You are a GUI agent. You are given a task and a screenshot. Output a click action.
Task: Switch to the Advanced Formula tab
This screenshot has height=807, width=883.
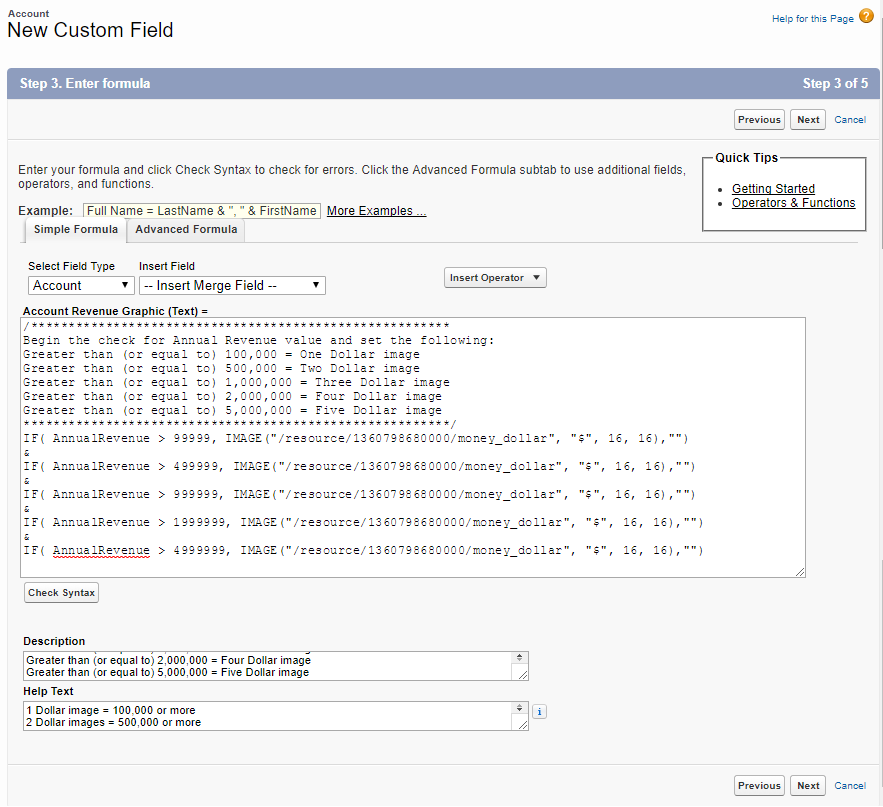[186, 230]
